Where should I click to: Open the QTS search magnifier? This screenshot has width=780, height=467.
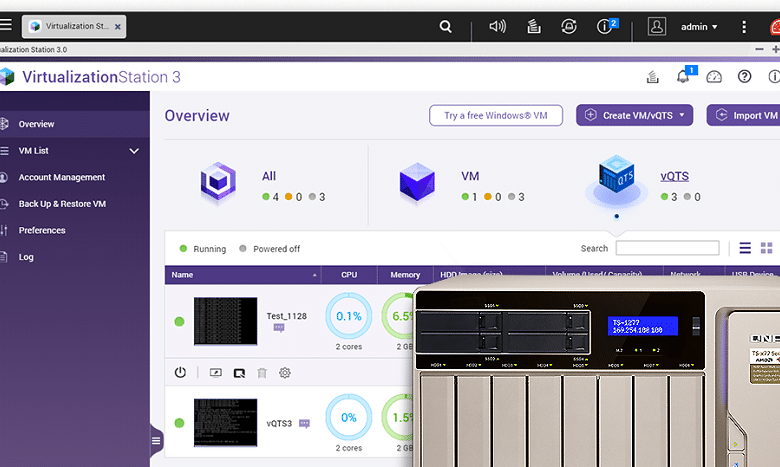pyautogui.click(x=445, y=26)
